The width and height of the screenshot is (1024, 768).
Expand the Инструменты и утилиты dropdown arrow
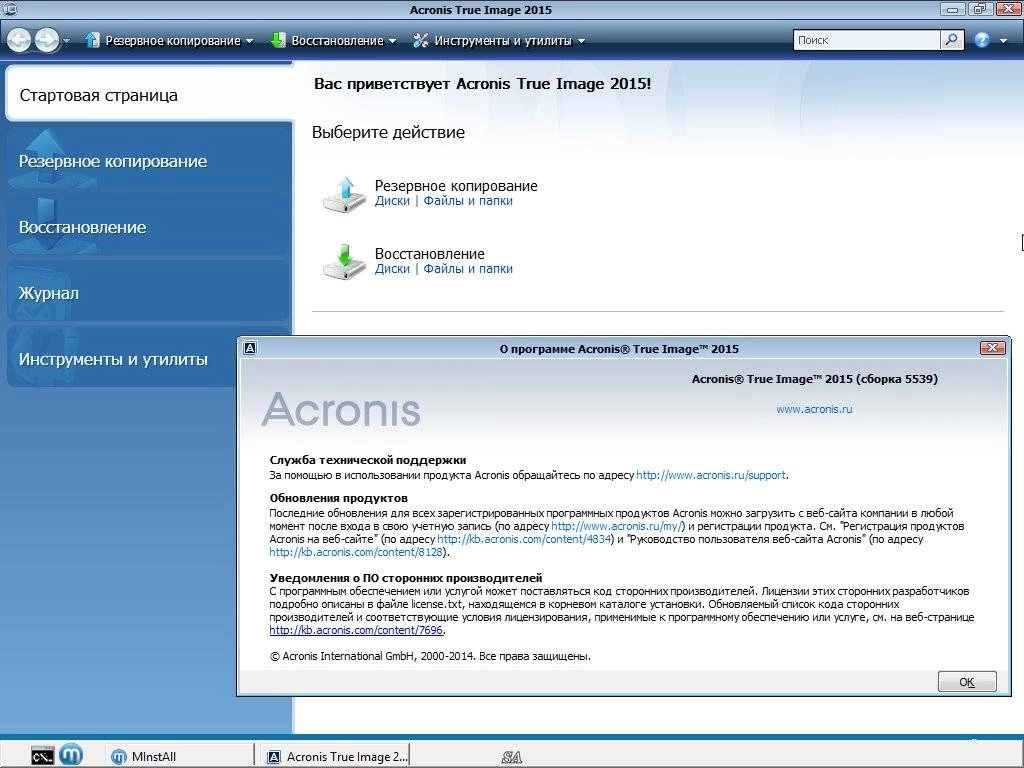coord(581,41)
